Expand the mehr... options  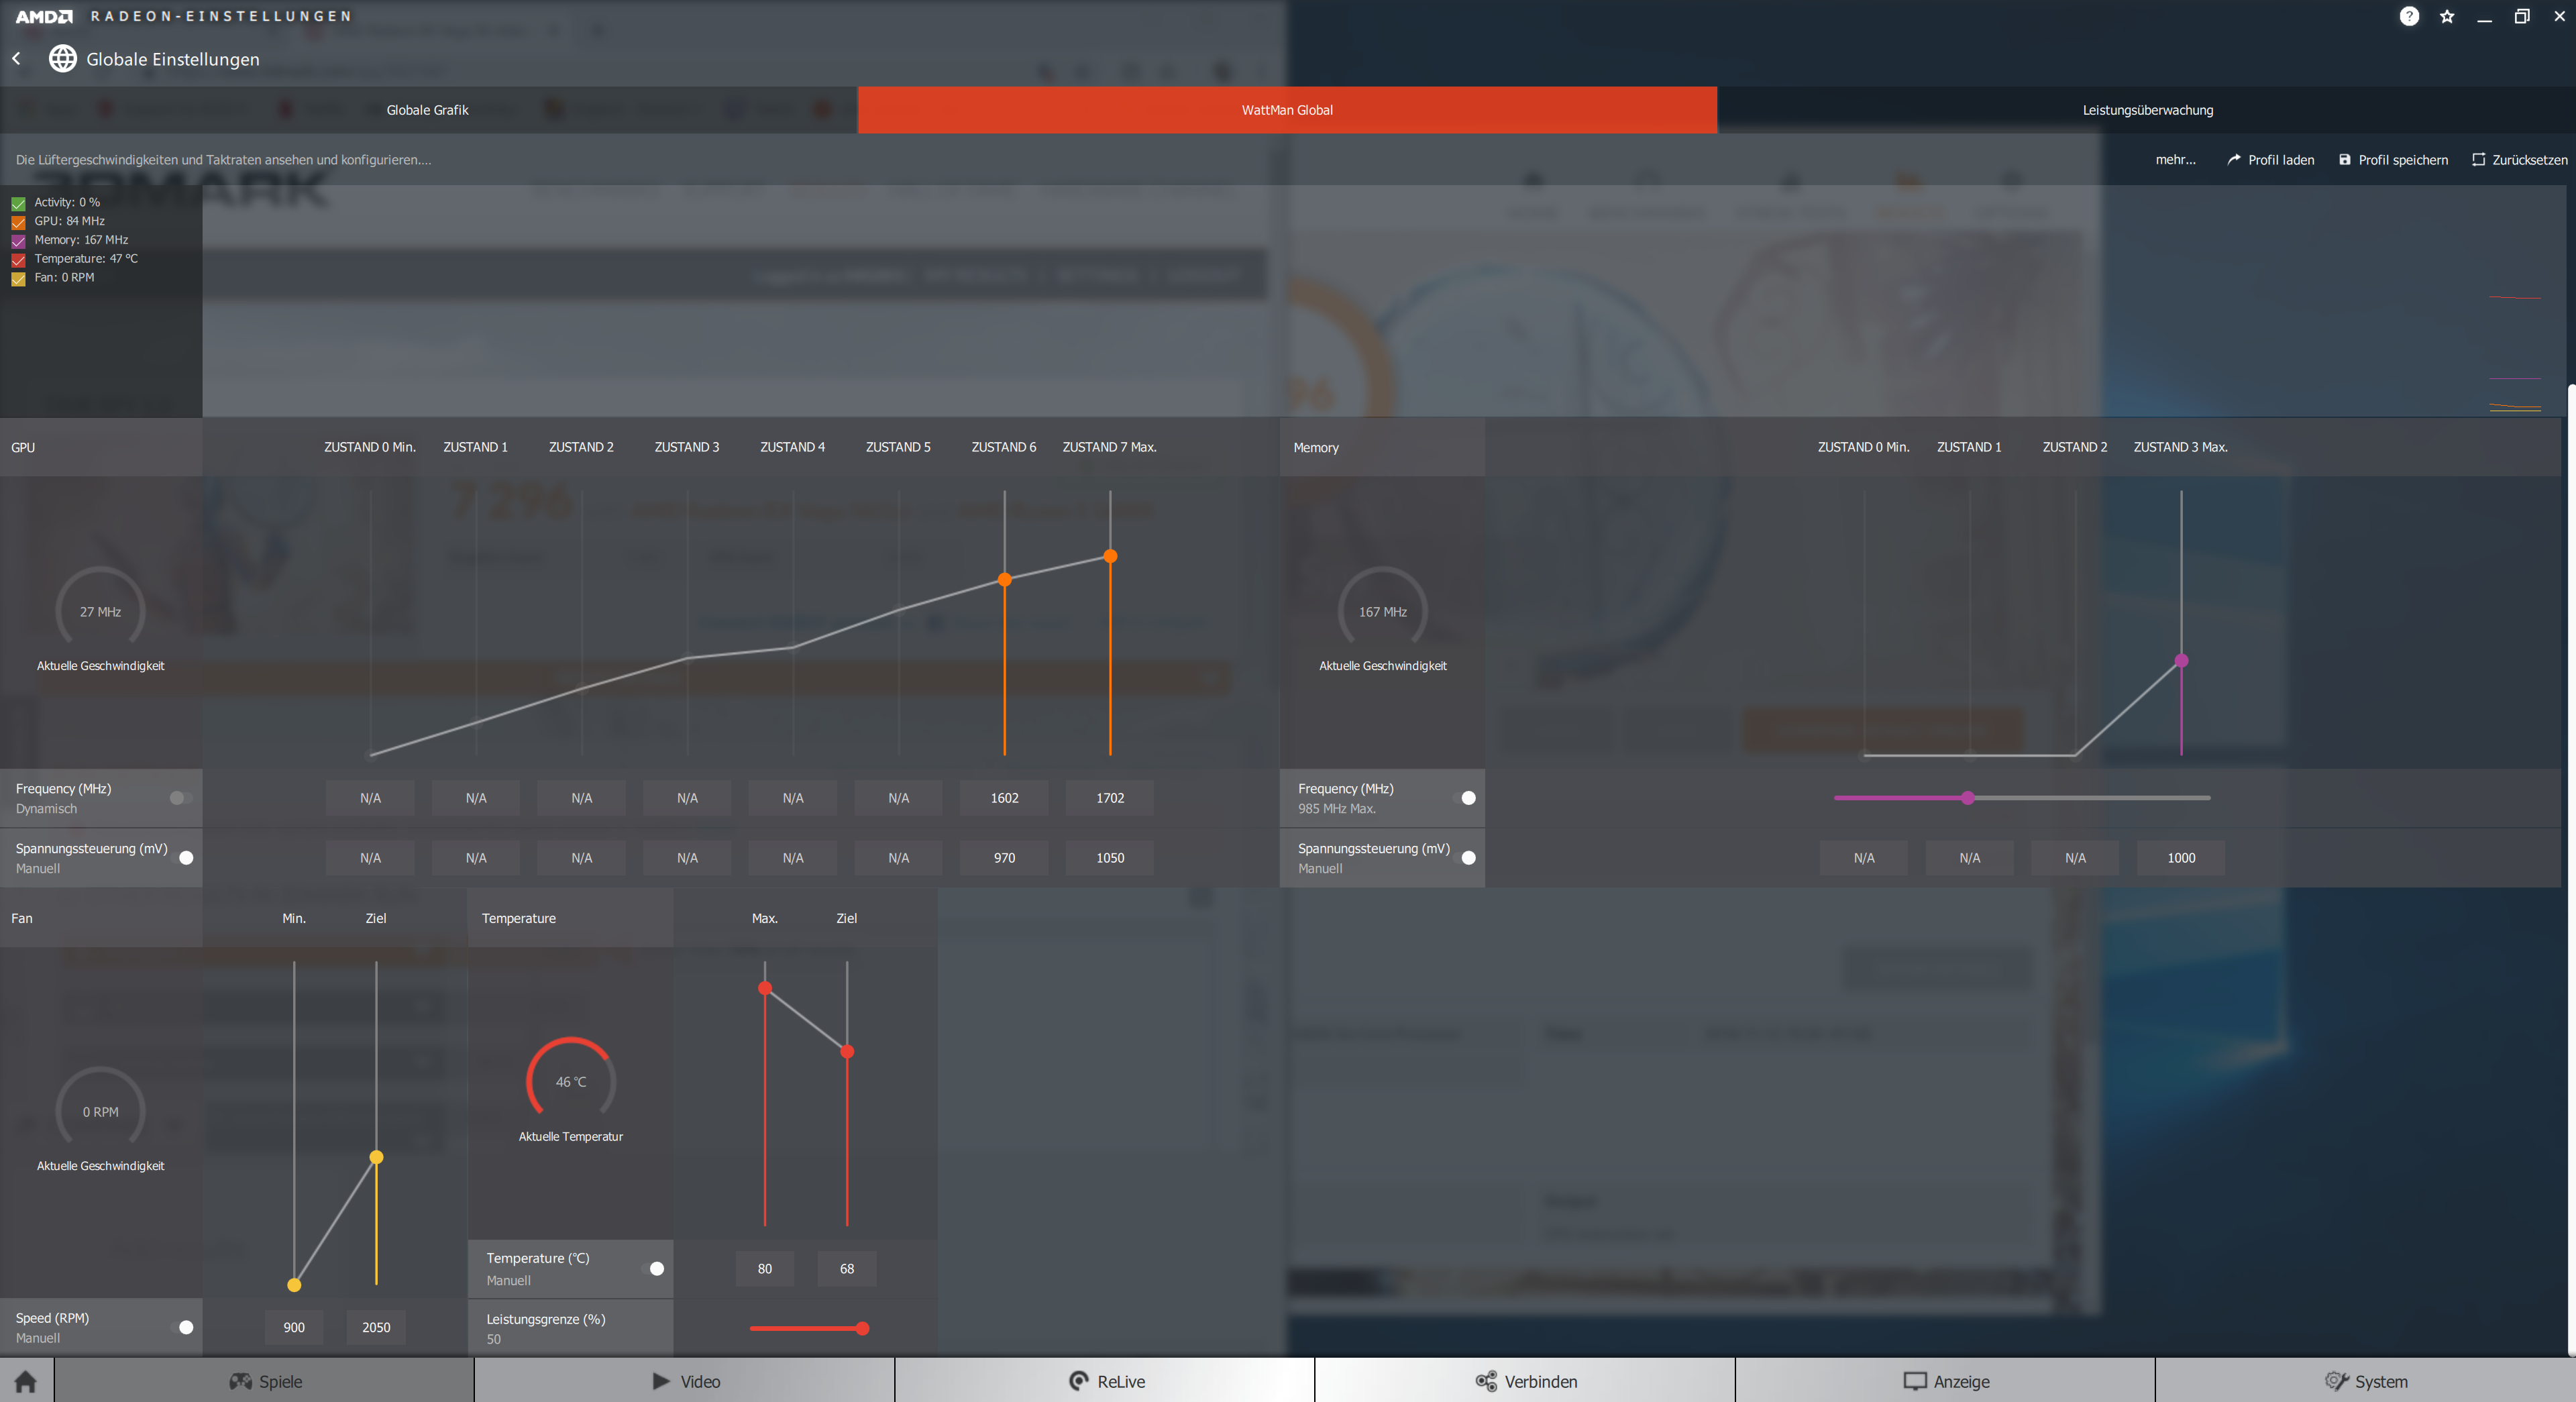coord(2175,160)
